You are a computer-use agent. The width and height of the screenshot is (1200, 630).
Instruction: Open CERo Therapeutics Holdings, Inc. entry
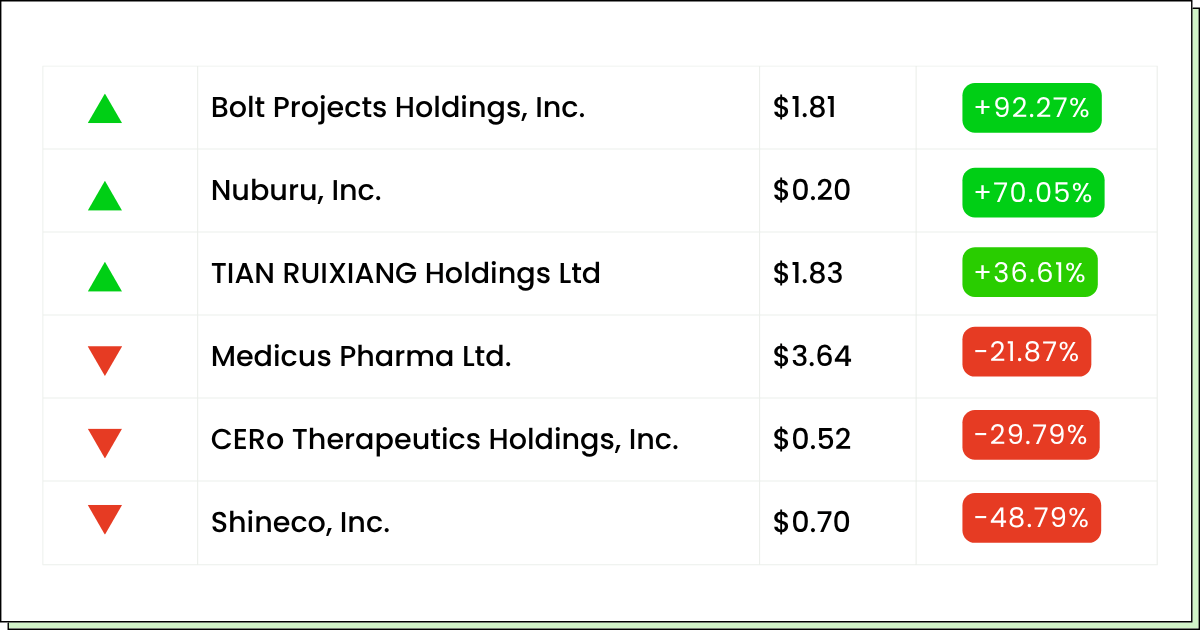coord(445,439)
